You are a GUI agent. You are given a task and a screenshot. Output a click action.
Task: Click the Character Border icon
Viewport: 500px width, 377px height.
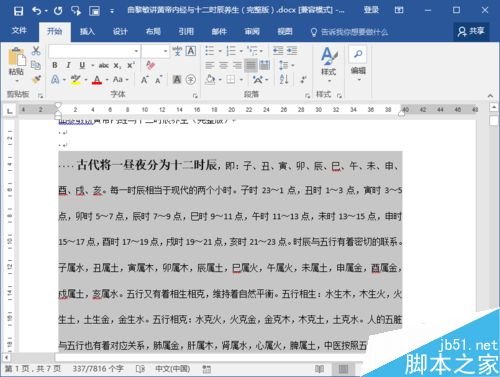coord(190,51)
